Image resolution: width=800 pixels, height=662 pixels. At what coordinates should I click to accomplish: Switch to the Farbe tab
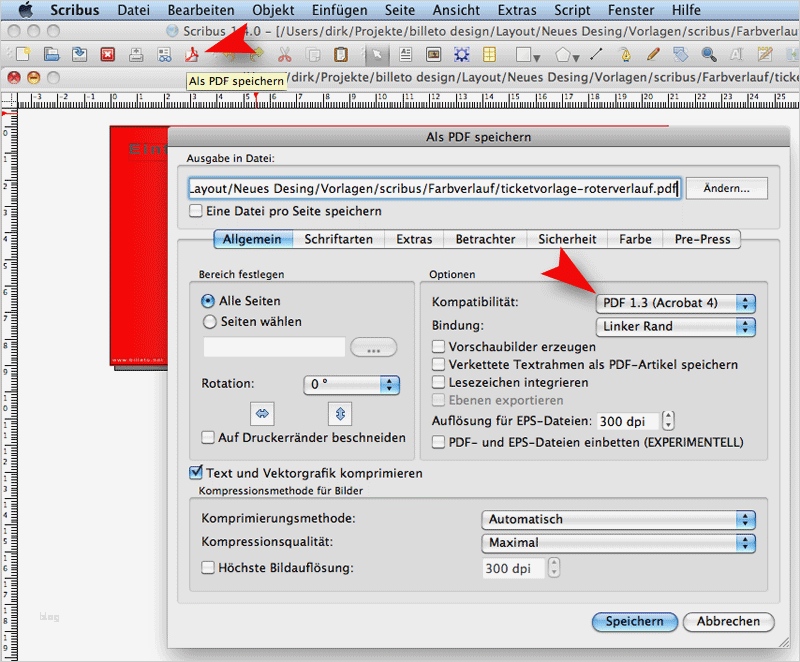[635, 239]
